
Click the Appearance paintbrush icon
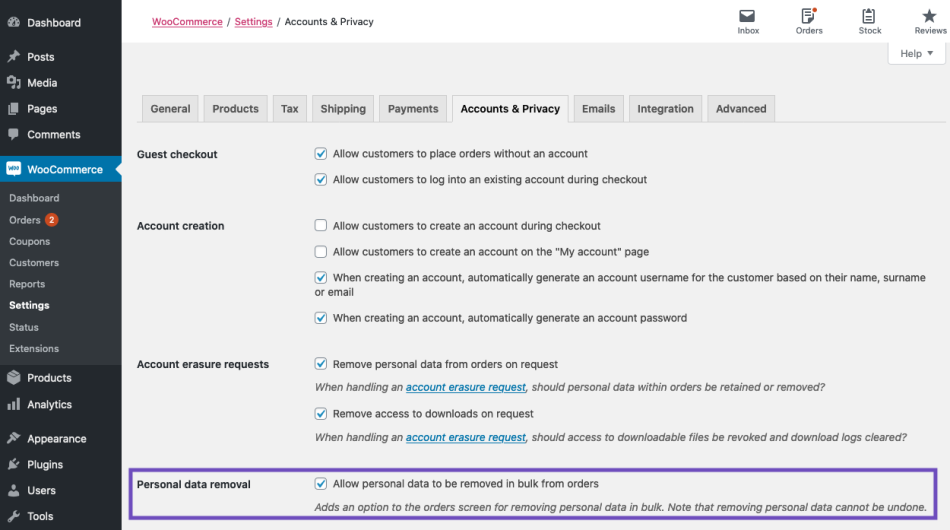[x=13, y=438]
